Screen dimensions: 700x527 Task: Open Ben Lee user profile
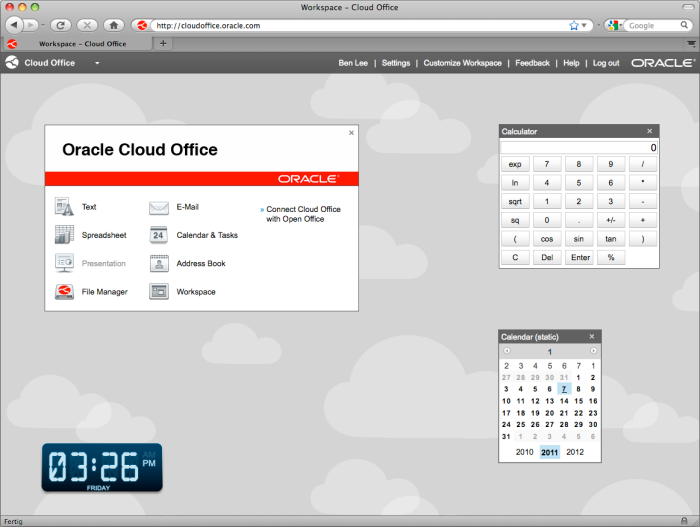point(353,63)
